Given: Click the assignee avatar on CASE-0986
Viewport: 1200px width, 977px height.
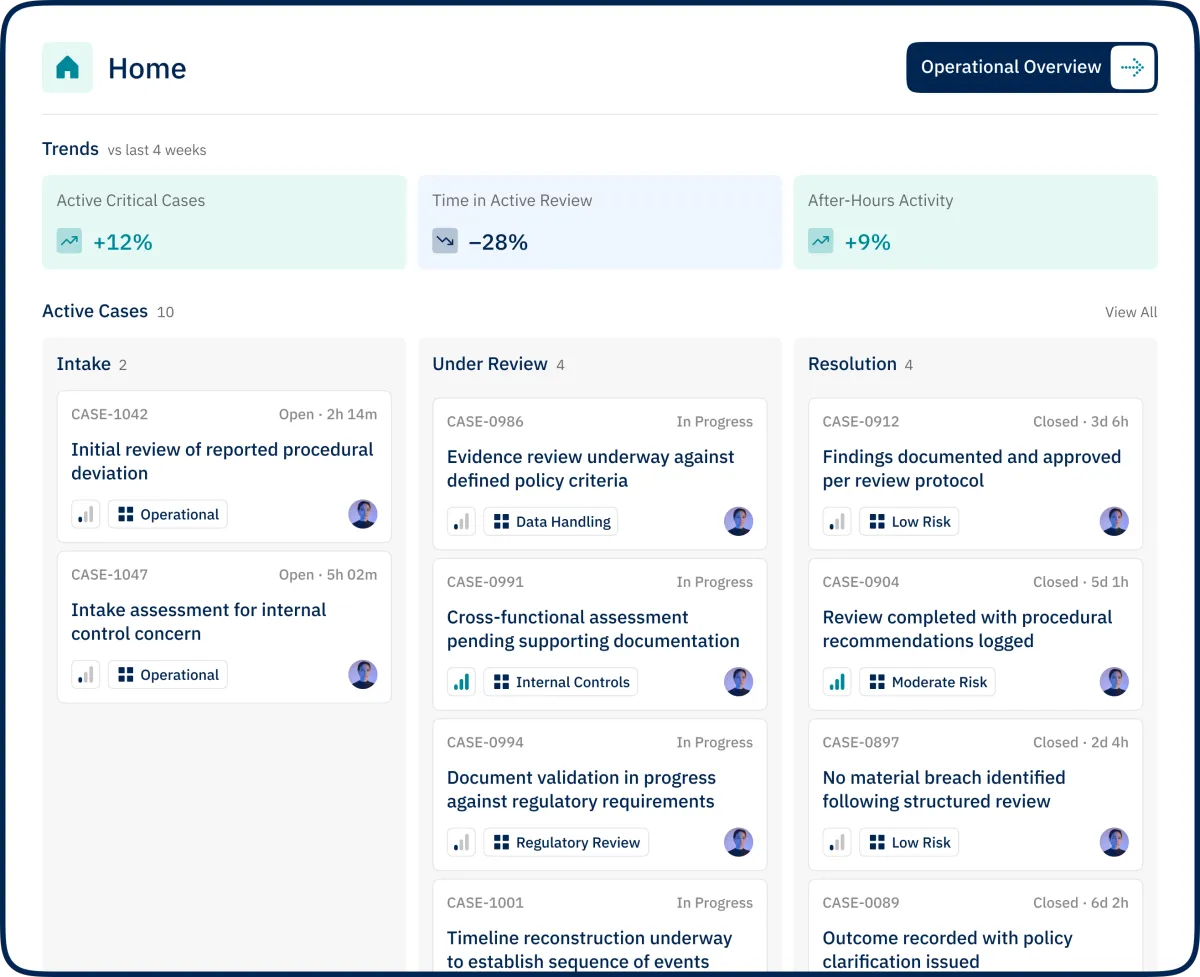Looking at the screenshot, I should tap(738, 521).
